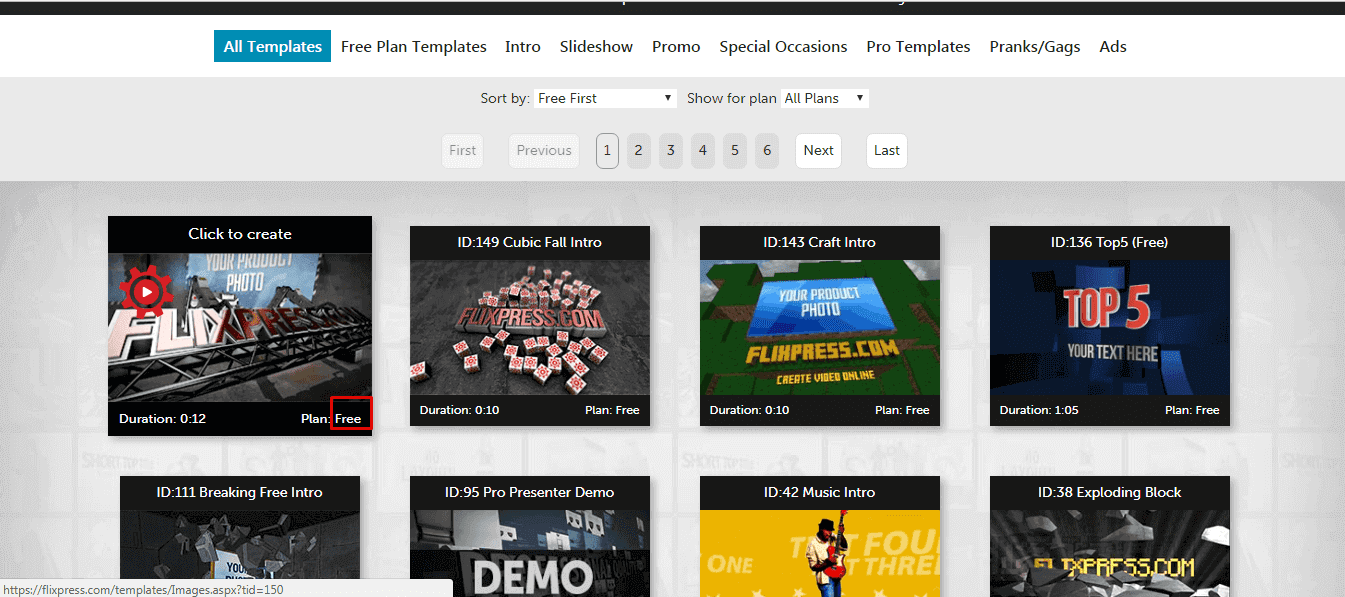This screenshot has height=597, width=1345.
Task: Switch to the Ads category
Action: [x=1113, y=46]
